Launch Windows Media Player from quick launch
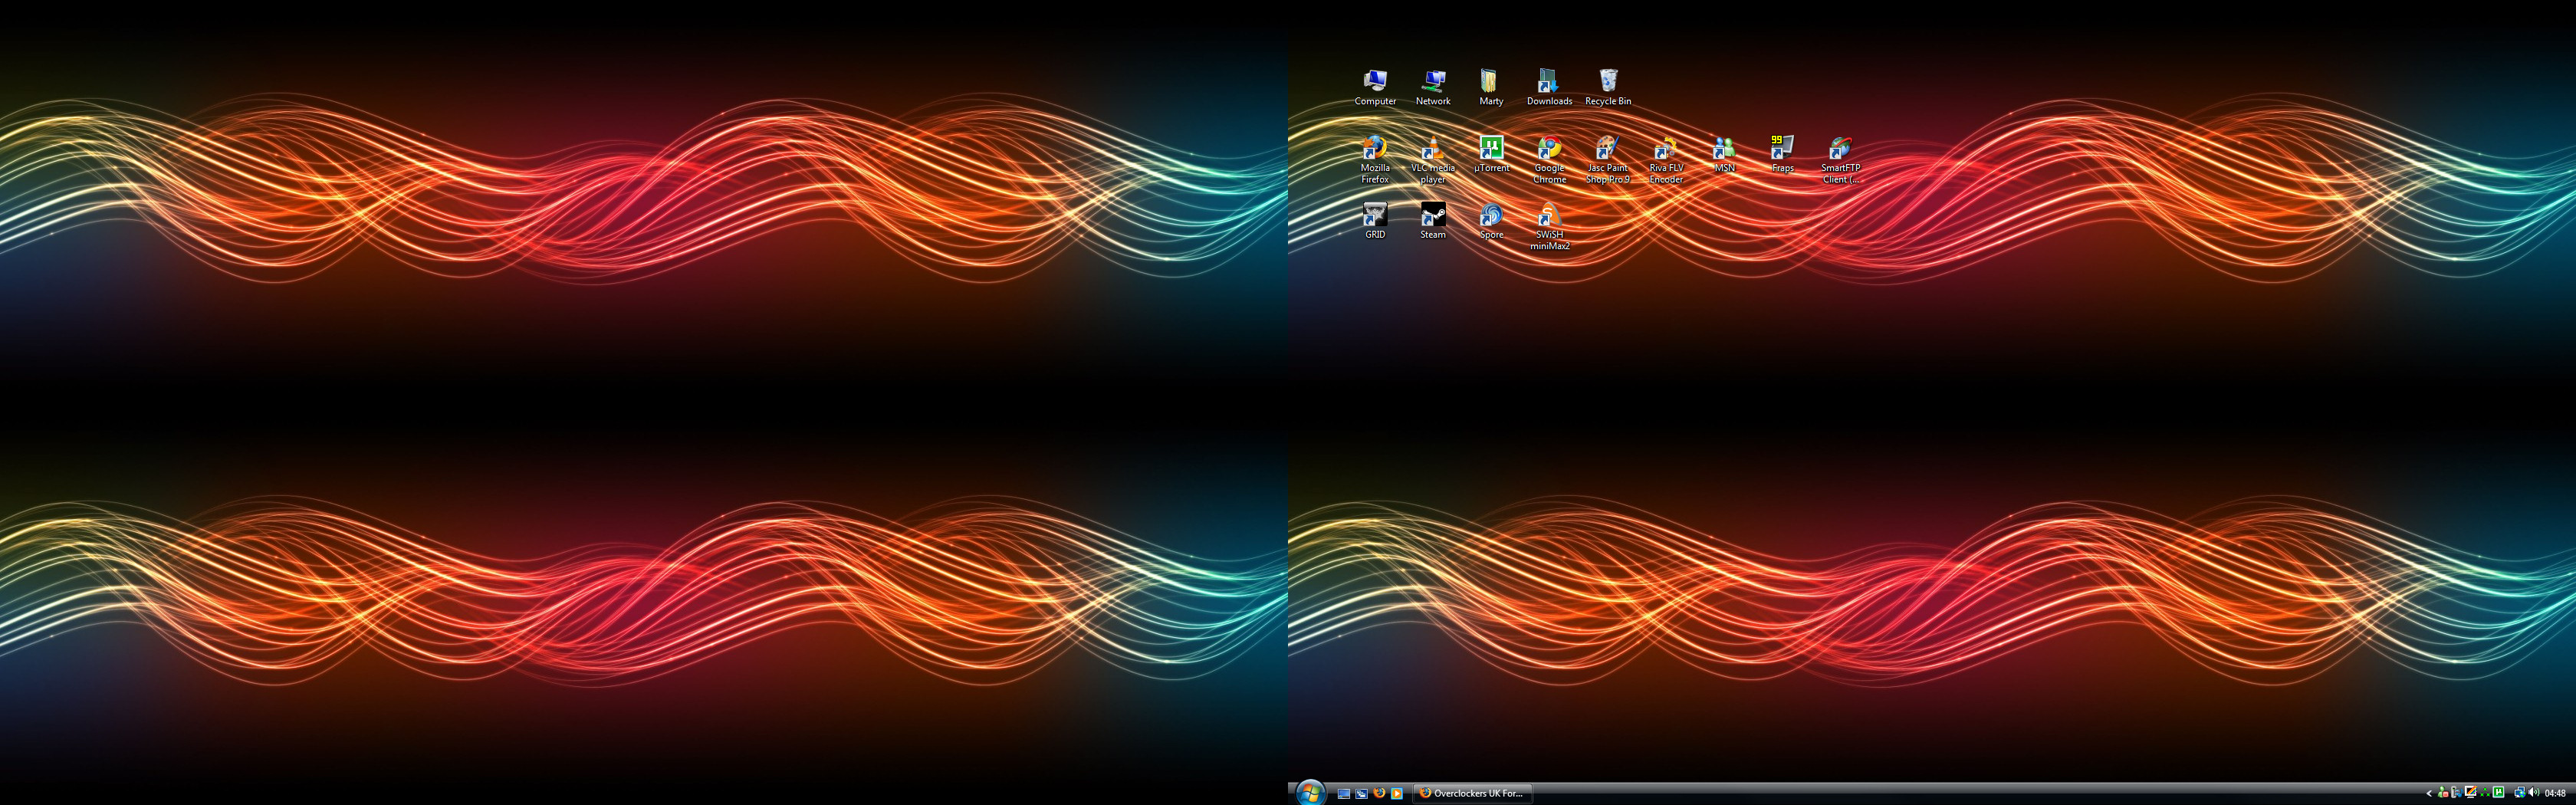This screenshot has height=805, width=2576. click(x=1397, y=794)
